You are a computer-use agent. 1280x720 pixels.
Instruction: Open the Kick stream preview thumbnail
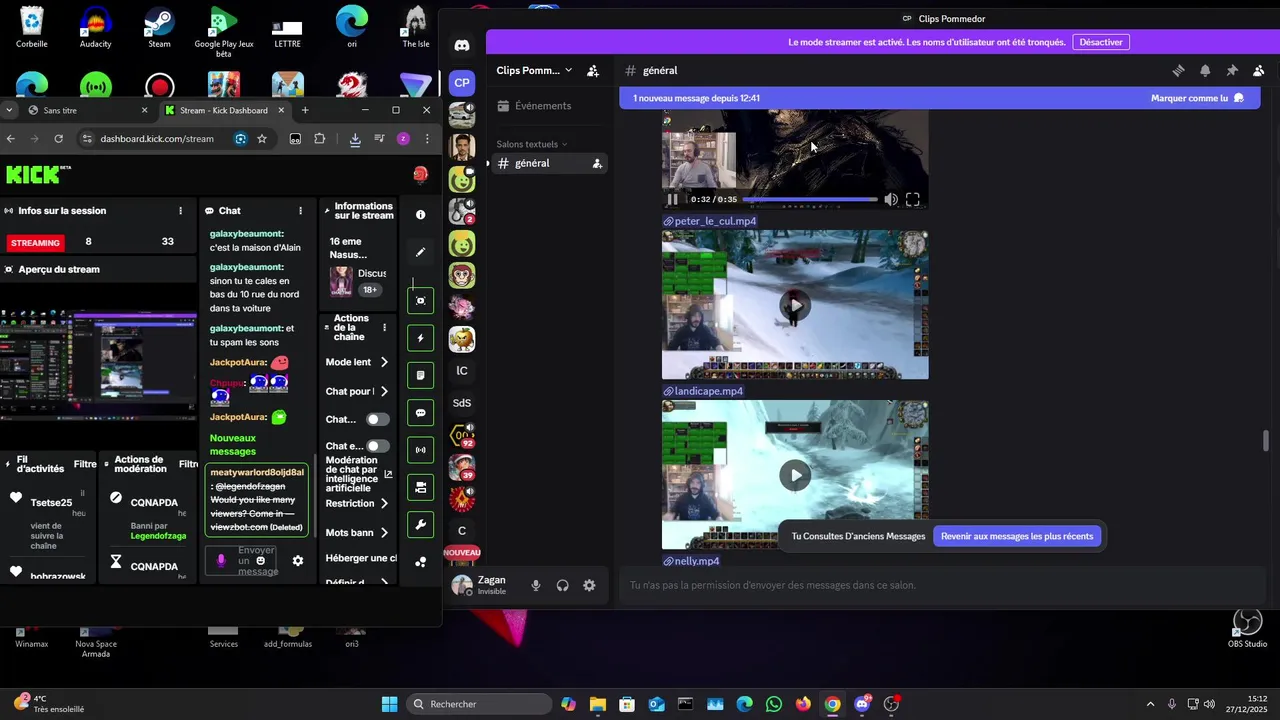pos(98,363)
